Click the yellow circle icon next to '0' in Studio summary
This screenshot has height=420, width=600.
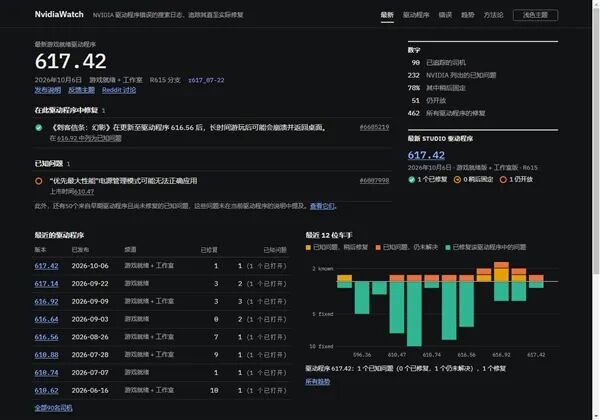[457, 179]
